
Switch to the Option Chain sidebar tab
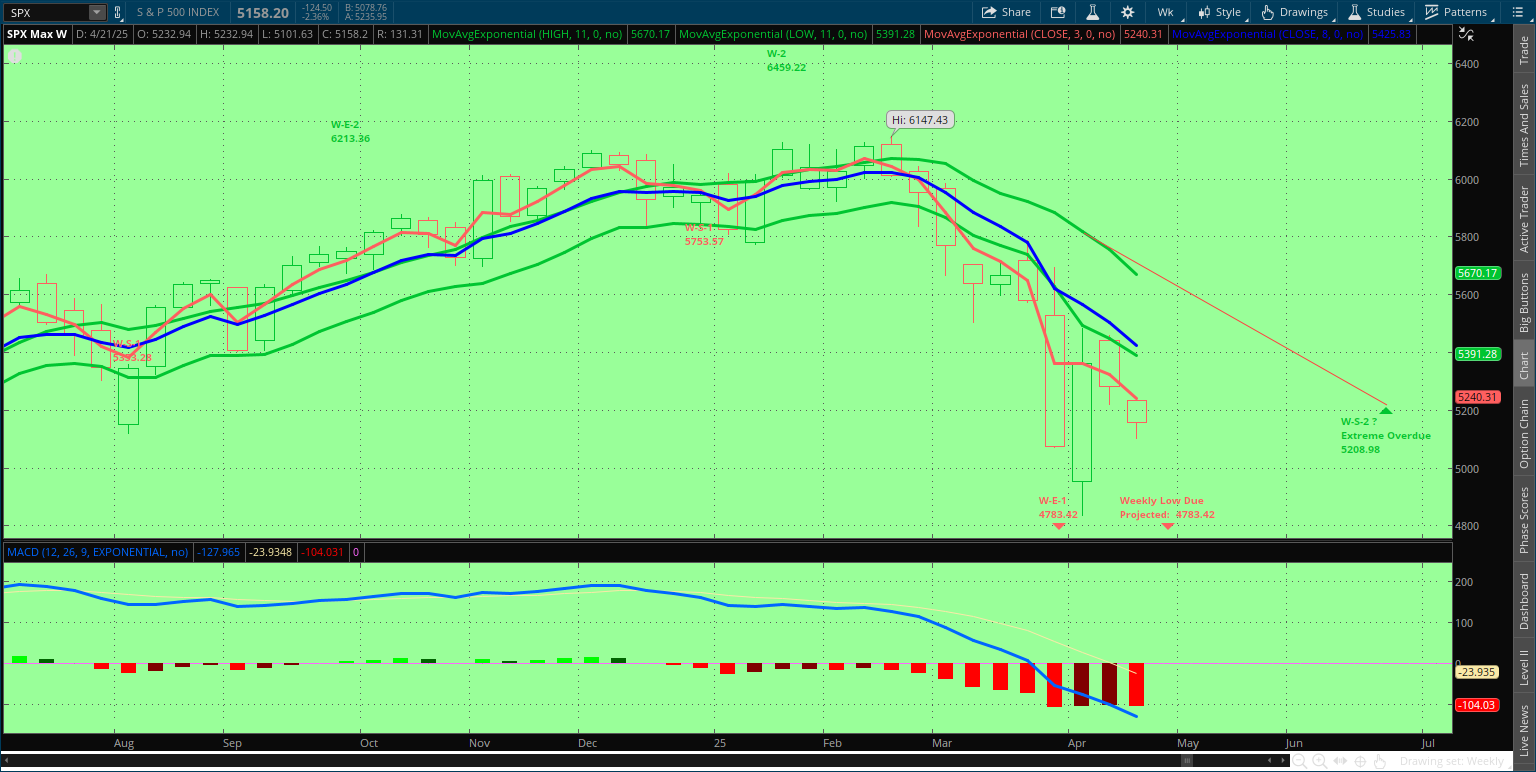[x=1524, y=433]
